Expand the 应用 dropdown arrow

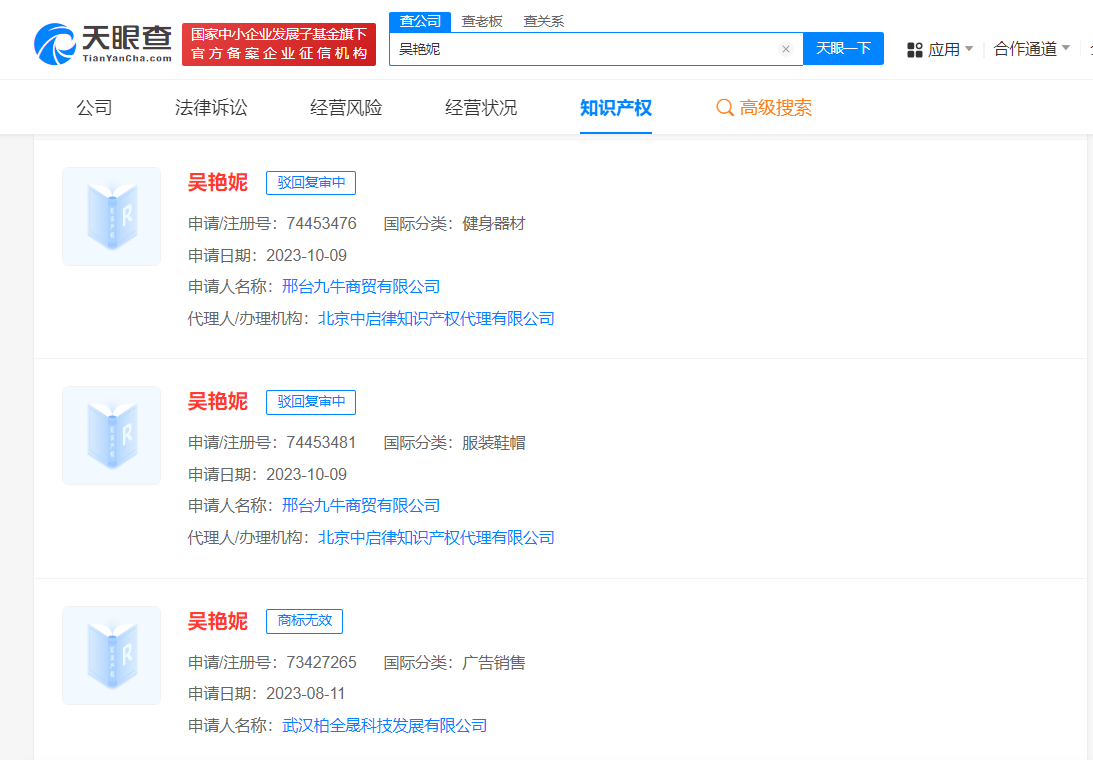coord(969,49)
